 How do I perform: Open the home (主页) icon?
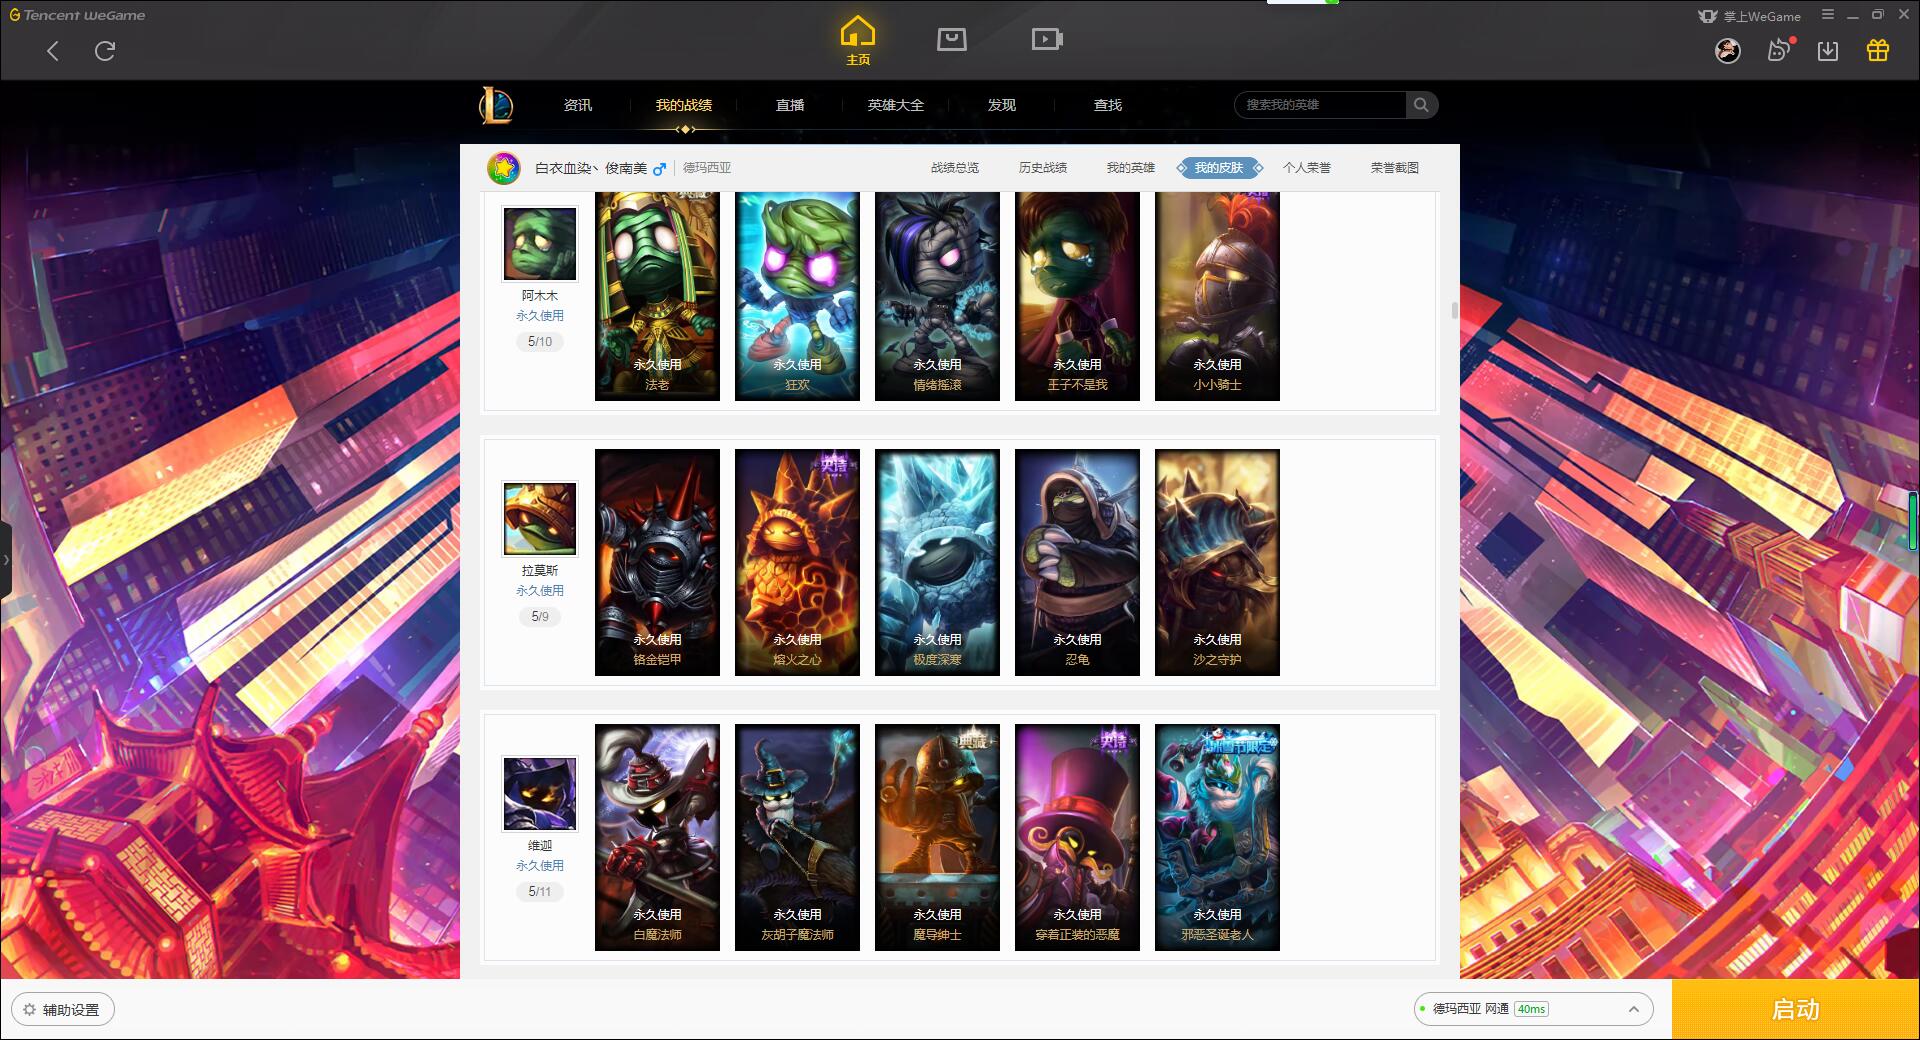[x=857, y=41]
